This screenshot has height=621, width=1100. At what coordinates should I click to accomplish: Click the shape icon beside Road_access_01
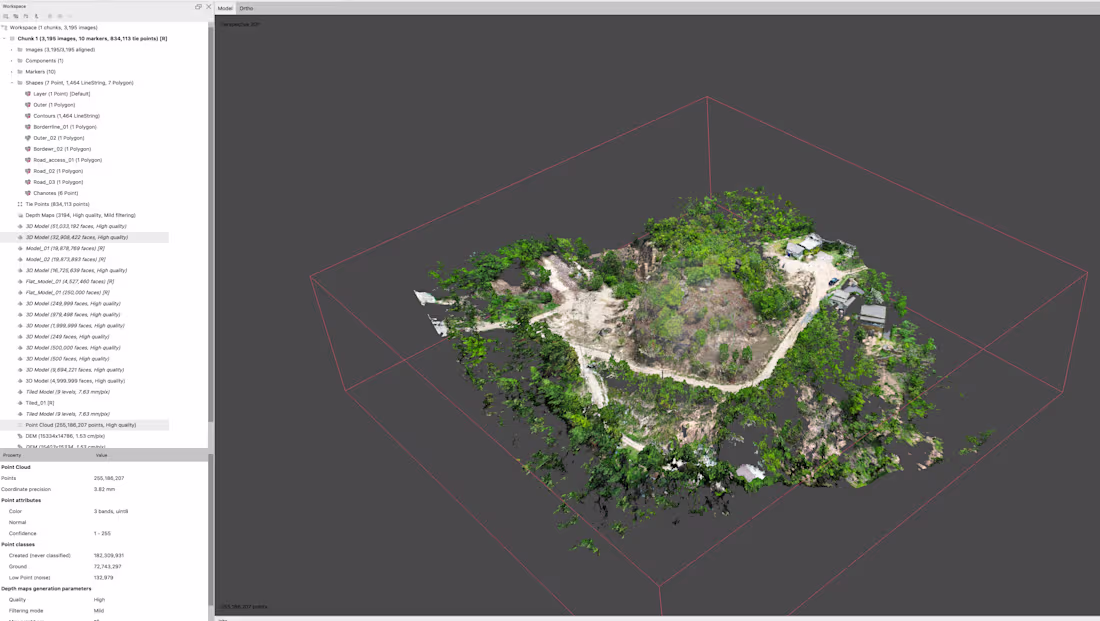[27, 160]
